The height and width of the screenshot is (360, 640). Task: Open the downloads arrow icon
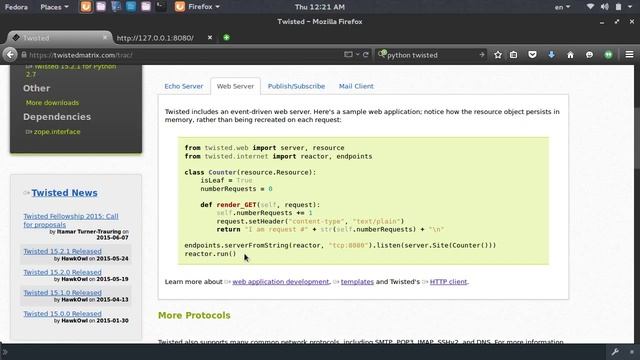click(551, 55)
